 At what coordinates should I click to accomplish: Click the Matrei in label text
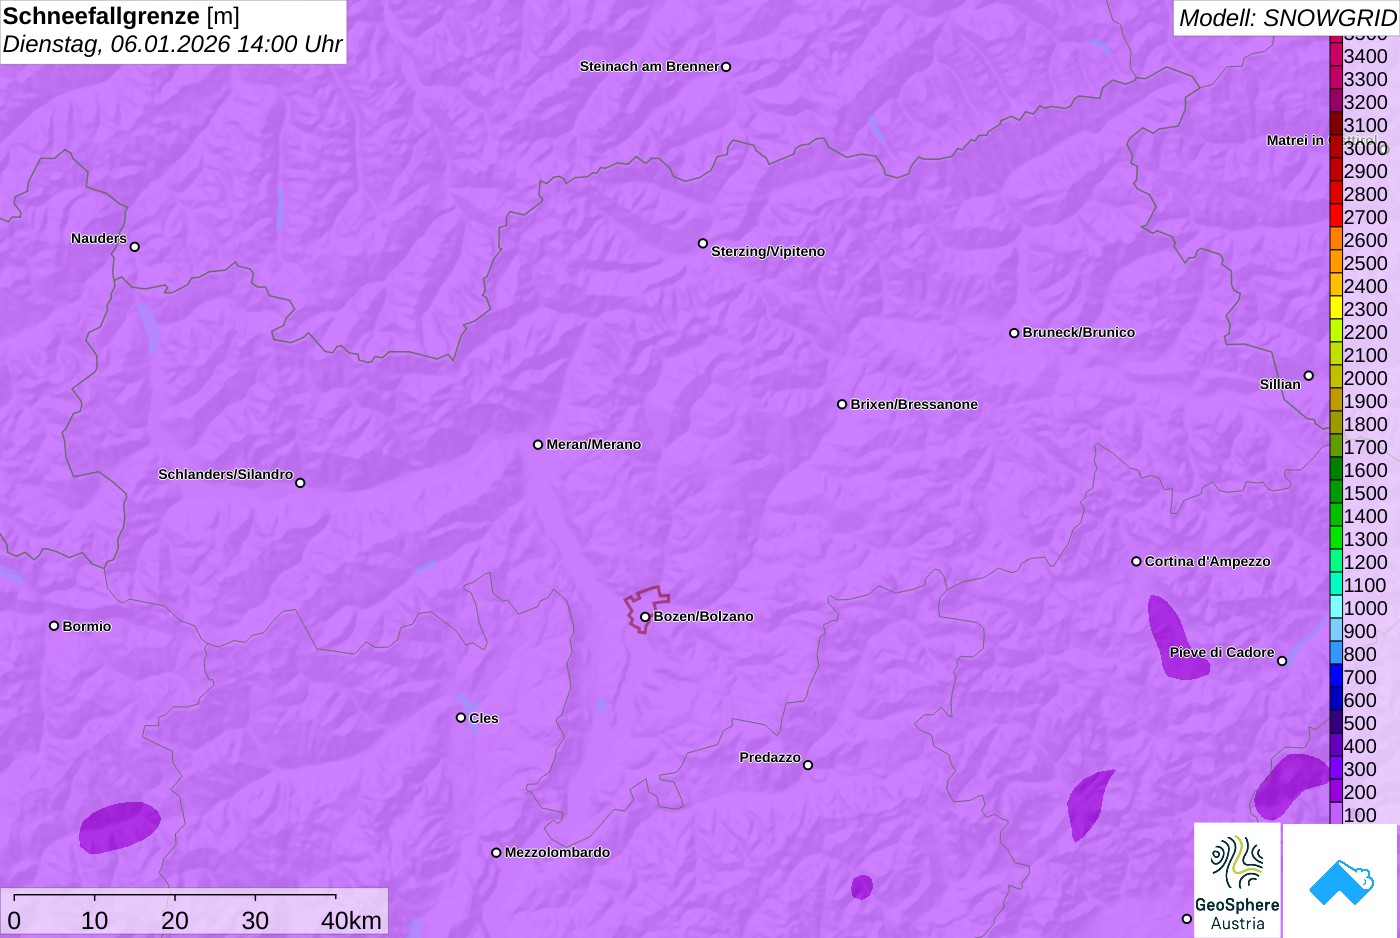(1295, 140)
